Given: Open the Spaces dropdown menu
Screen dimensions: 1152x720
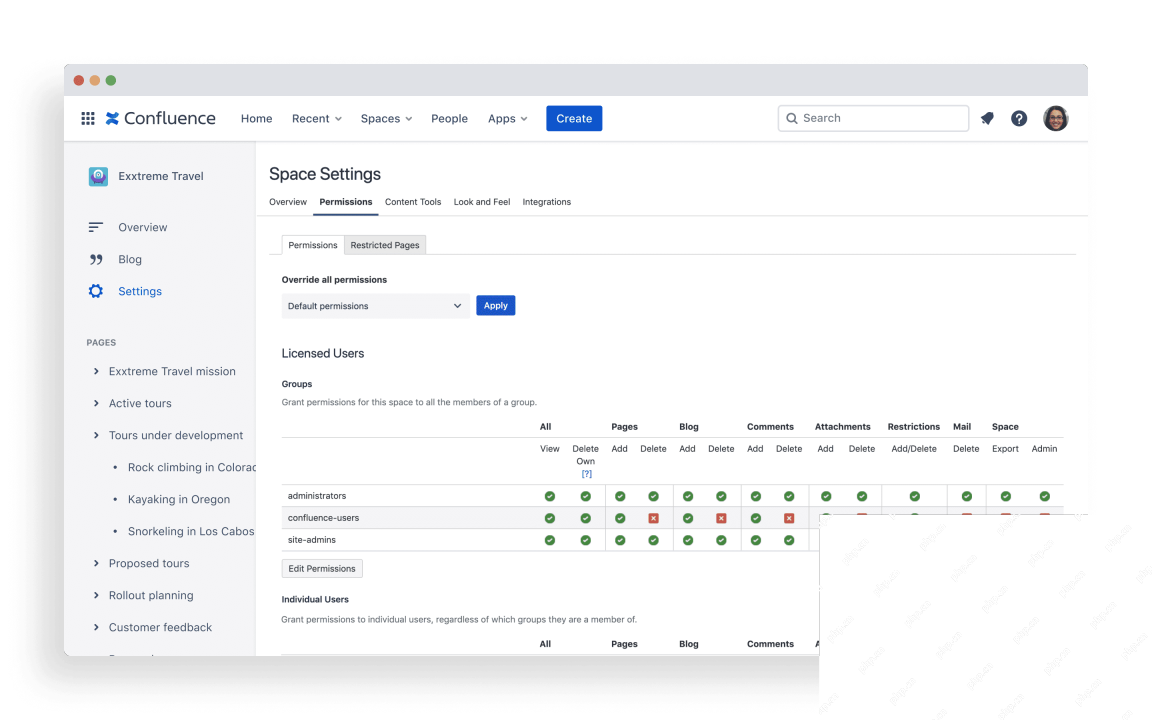Looking at the screenshot, I should pyautogui.click(x=386, y=118).
